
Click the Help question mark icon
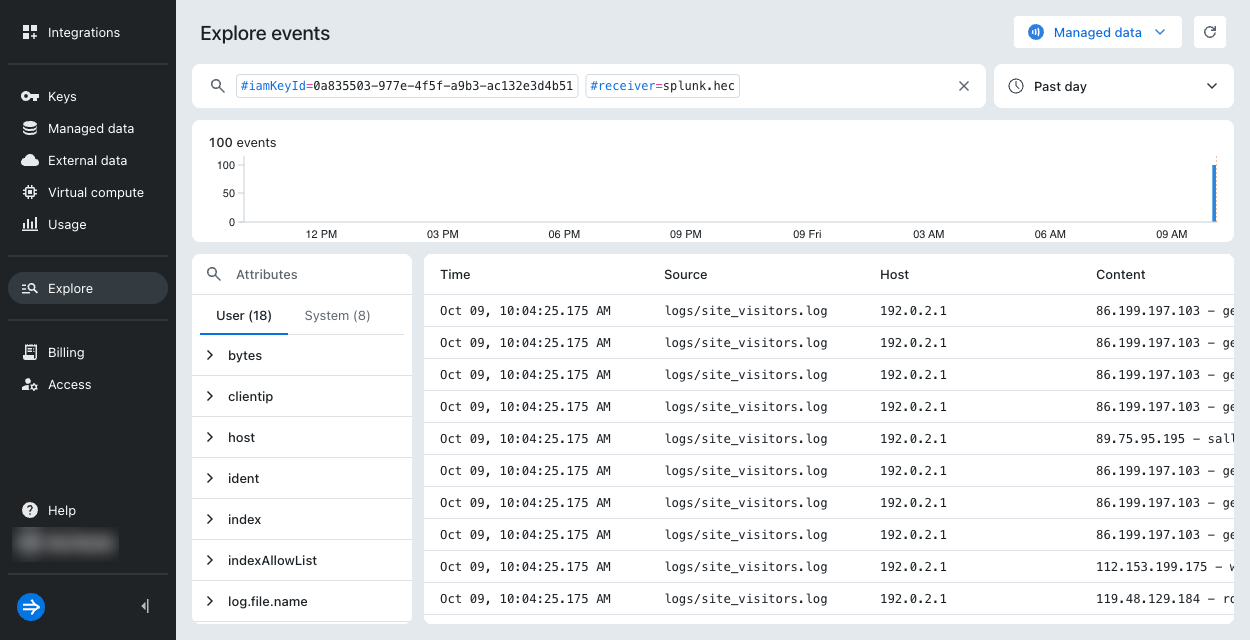tap(30, 510)
